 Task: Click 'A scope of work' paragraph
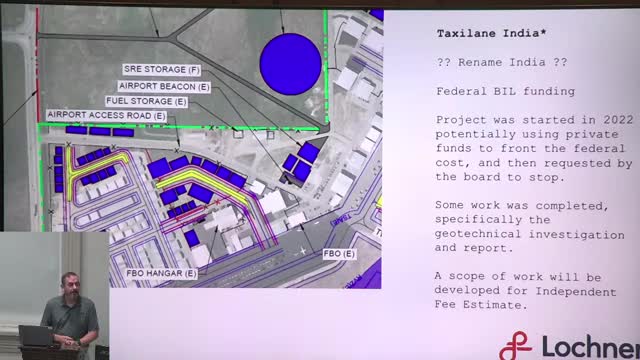tap(525, 291)
